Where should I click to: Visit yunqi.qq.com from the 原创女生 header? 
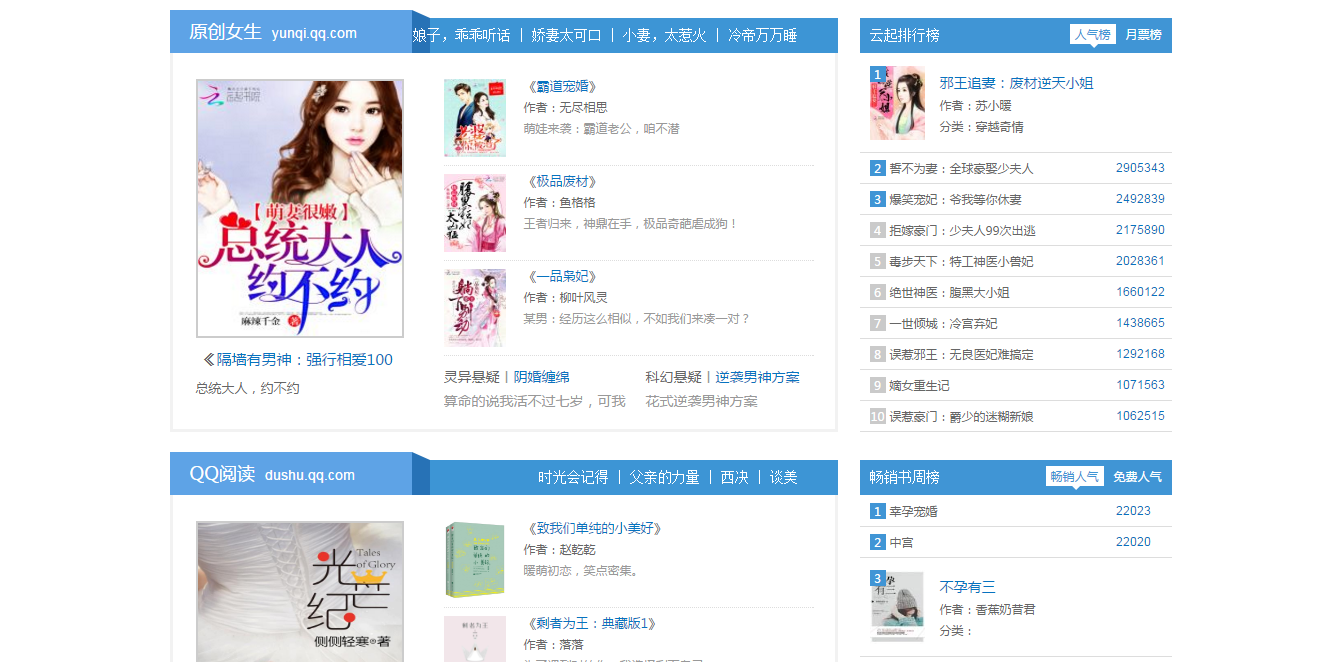point(314,33)
